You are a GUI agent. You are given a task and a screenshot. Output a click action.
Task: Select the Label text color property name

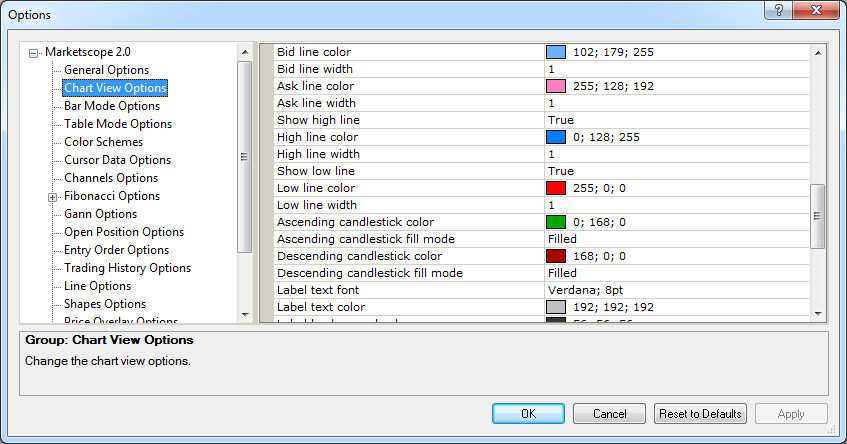click(x=321, y=307)
